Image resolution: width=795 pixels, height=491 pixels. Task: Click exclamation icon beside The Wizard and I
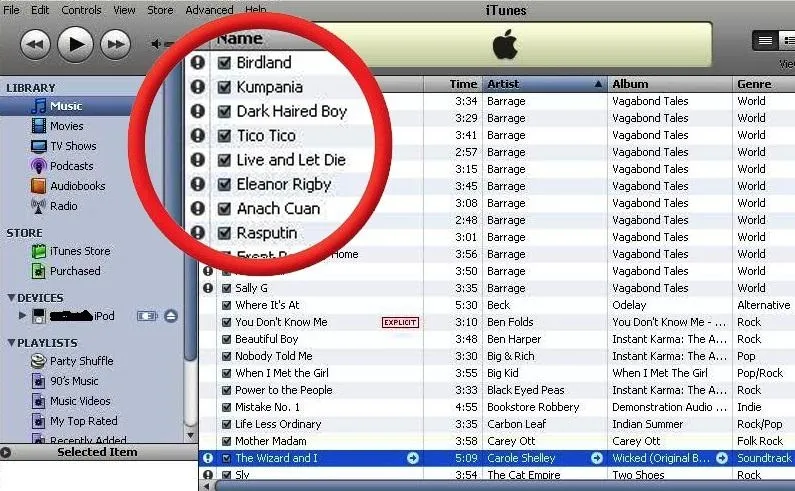[208, 458]
